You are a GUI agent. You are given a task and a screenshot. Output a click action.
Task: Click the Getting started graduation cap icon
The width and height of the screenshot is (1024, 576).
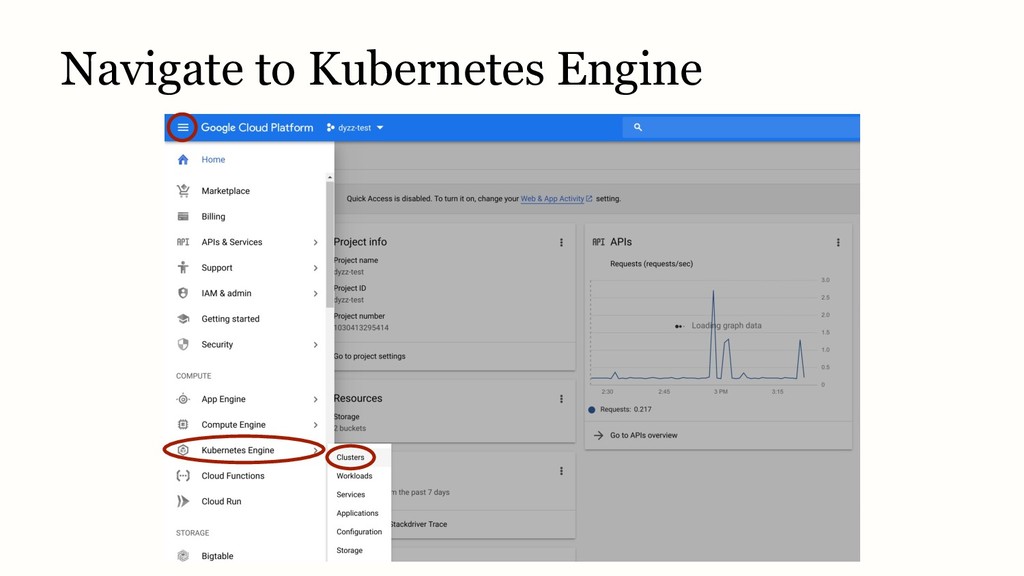click(x=183, y=319)
